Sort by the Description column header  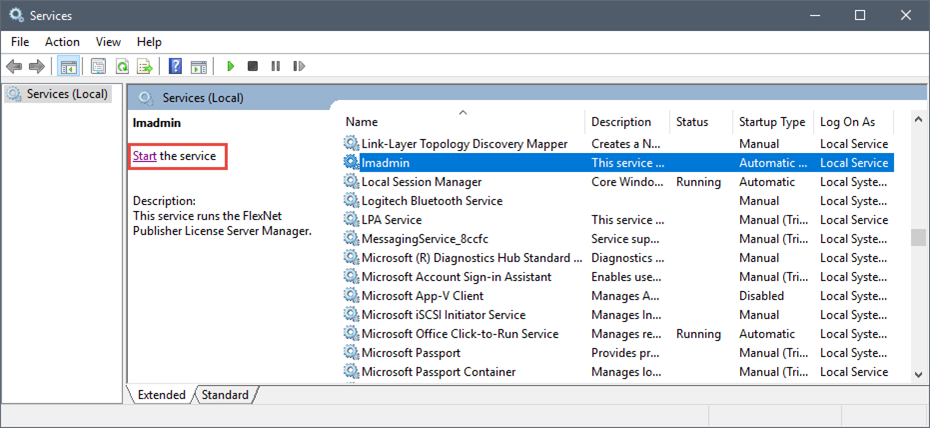[x=627, y=122]
